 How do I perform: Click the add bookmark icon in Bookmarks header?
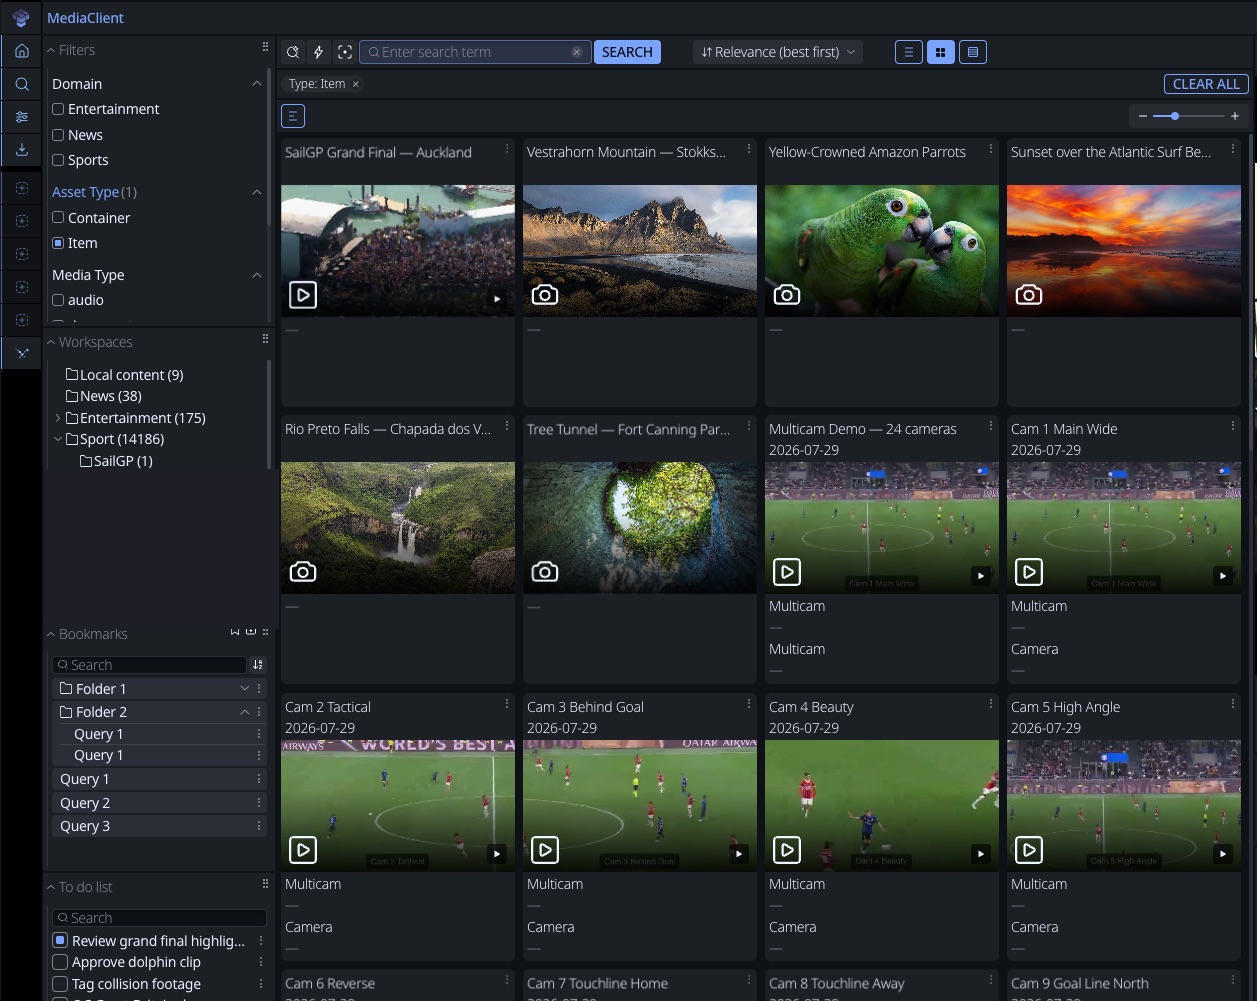click(x=235, y=632)
